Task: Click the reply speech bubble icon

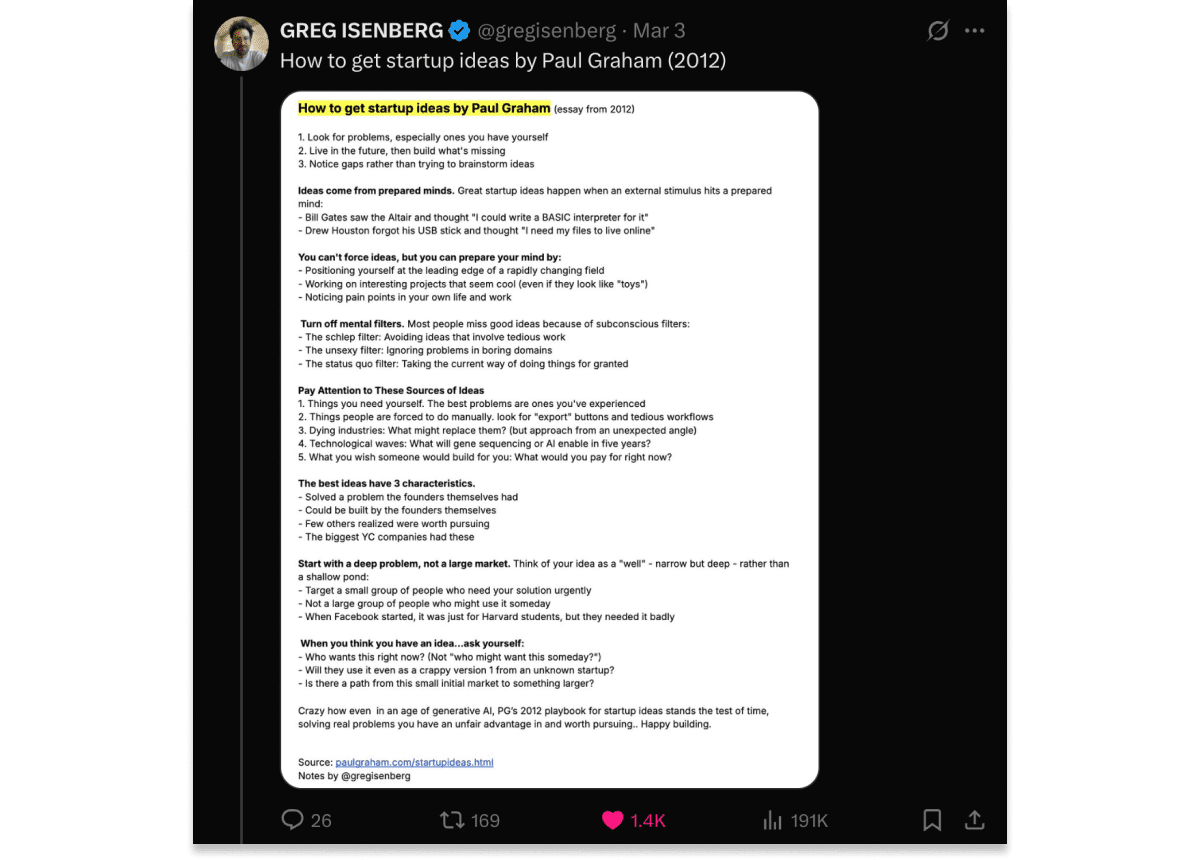Action: tap(292, 820)
